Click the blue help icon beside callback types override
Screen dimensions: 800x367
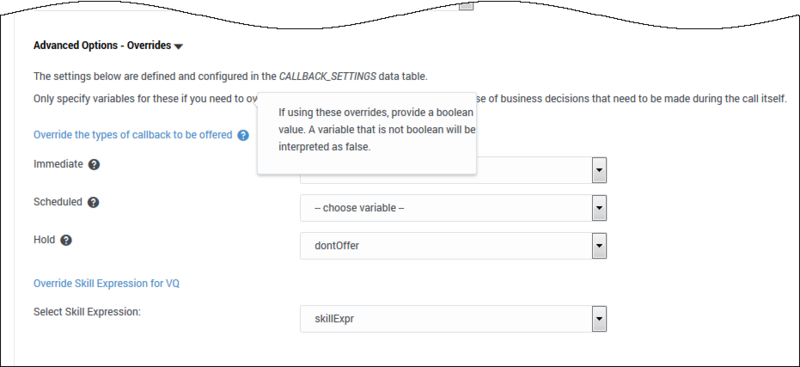[243, 135]
